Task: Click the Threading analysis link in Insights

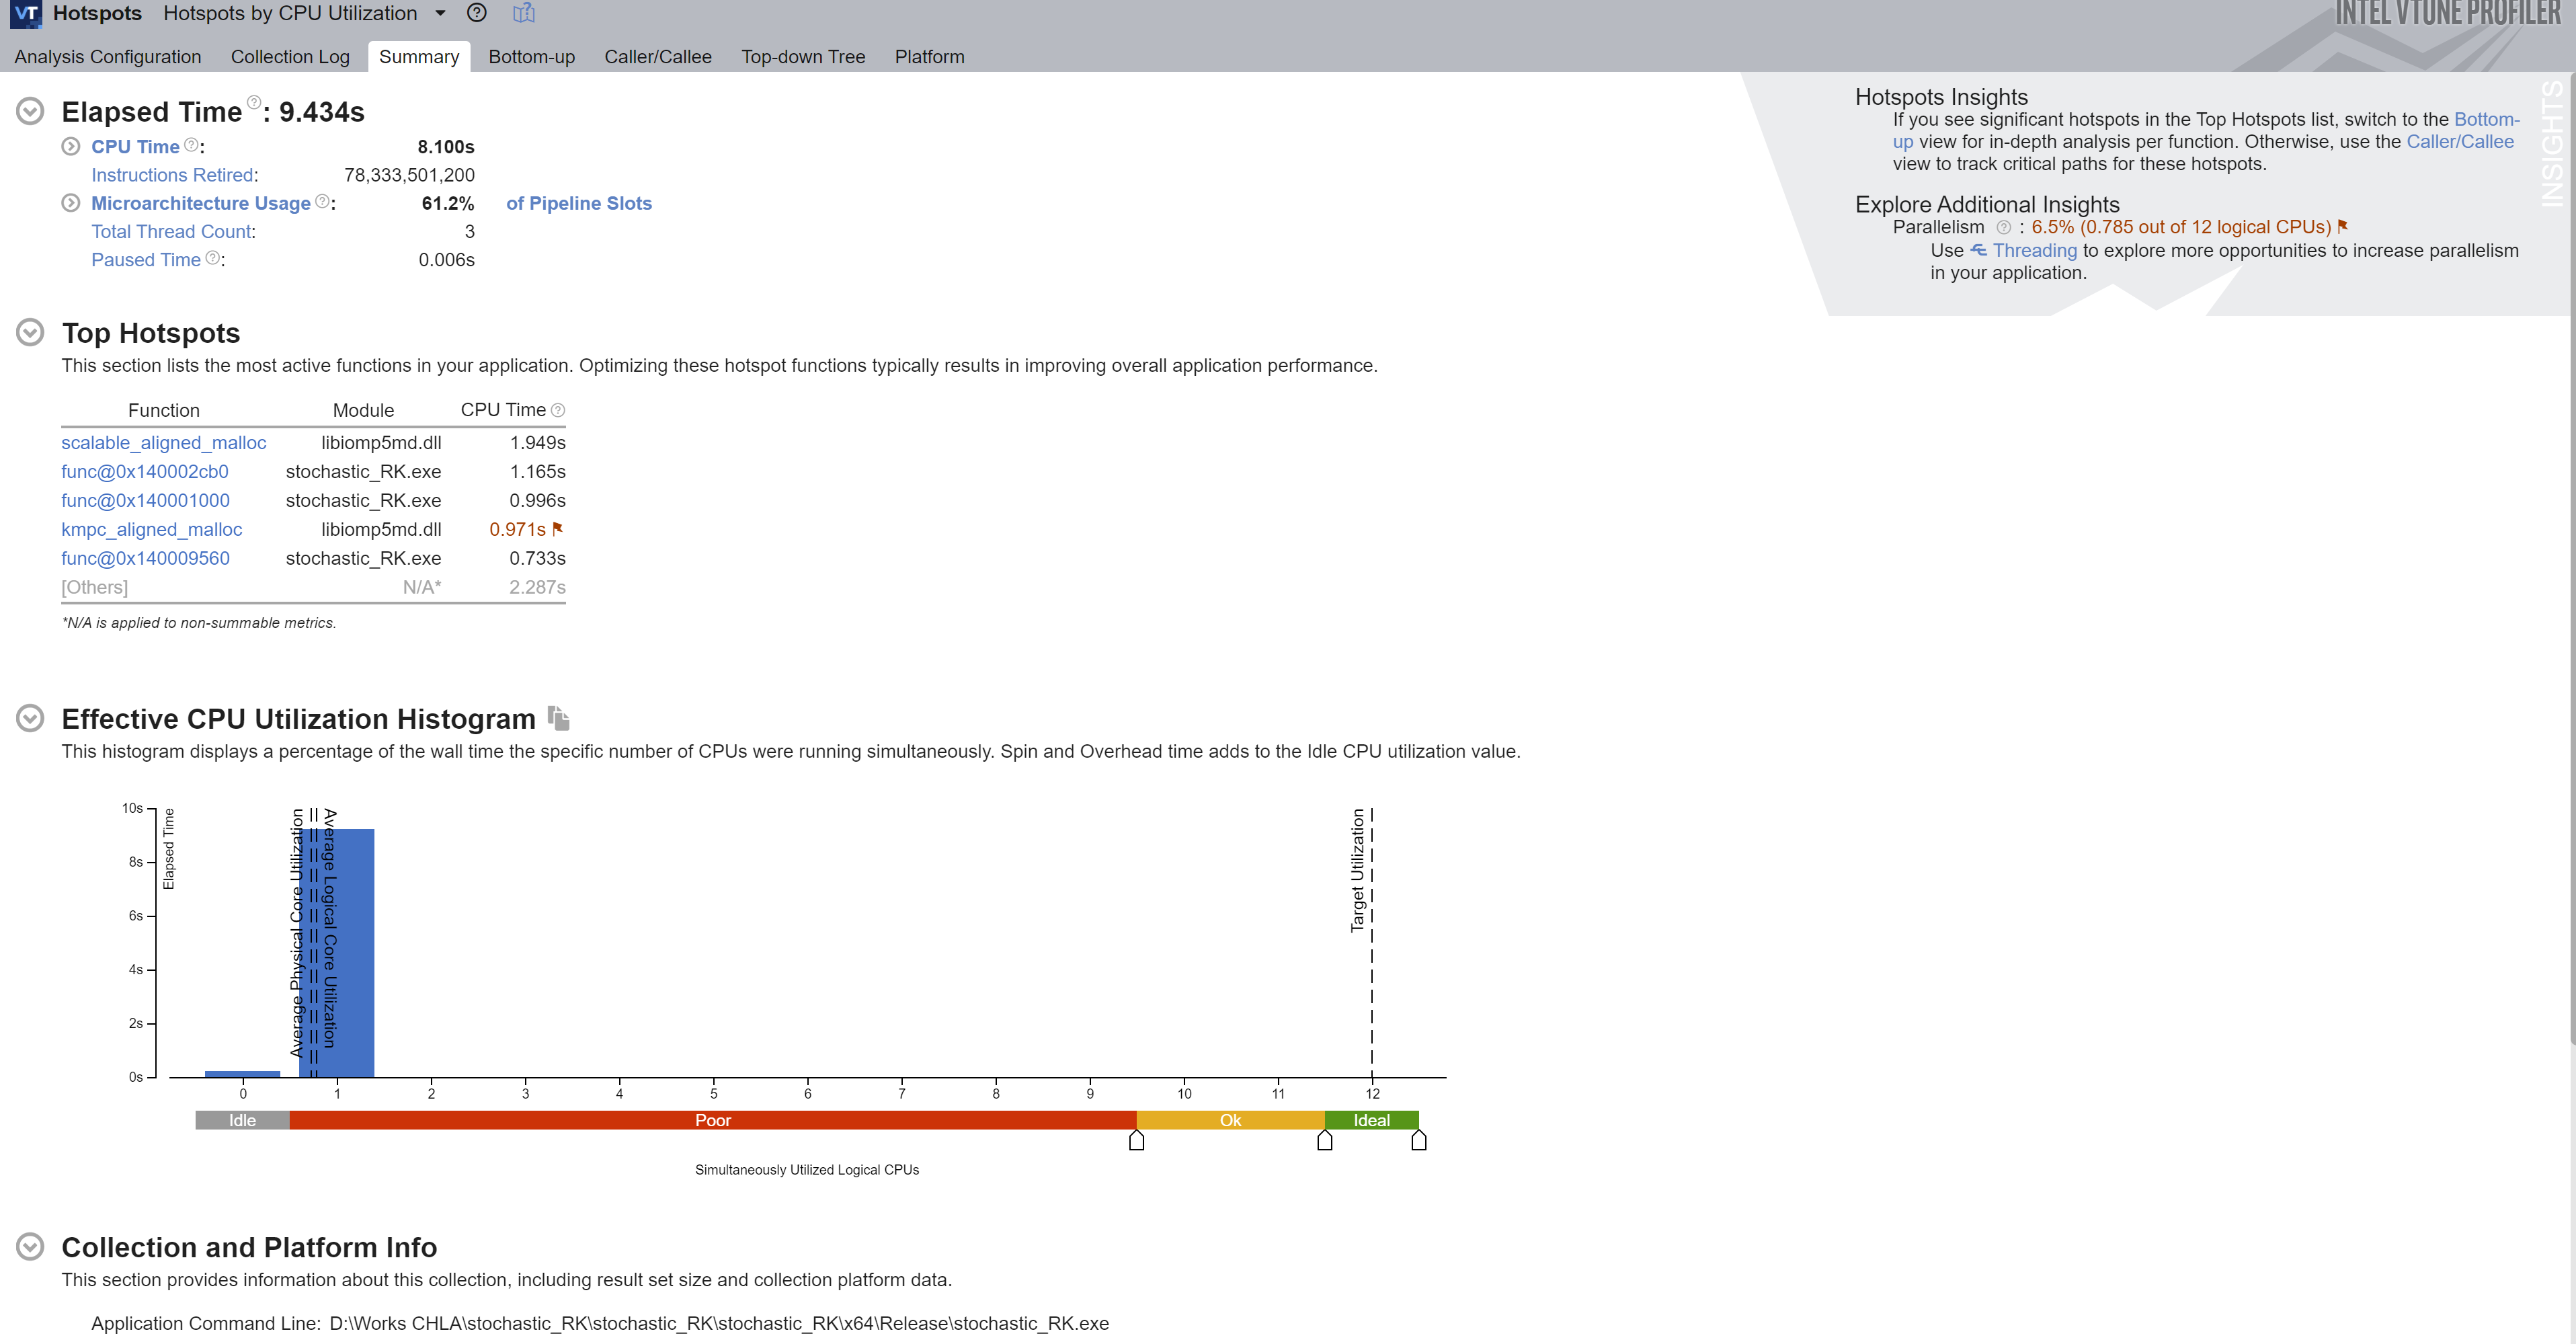Action: click(x=2034, y=250)
